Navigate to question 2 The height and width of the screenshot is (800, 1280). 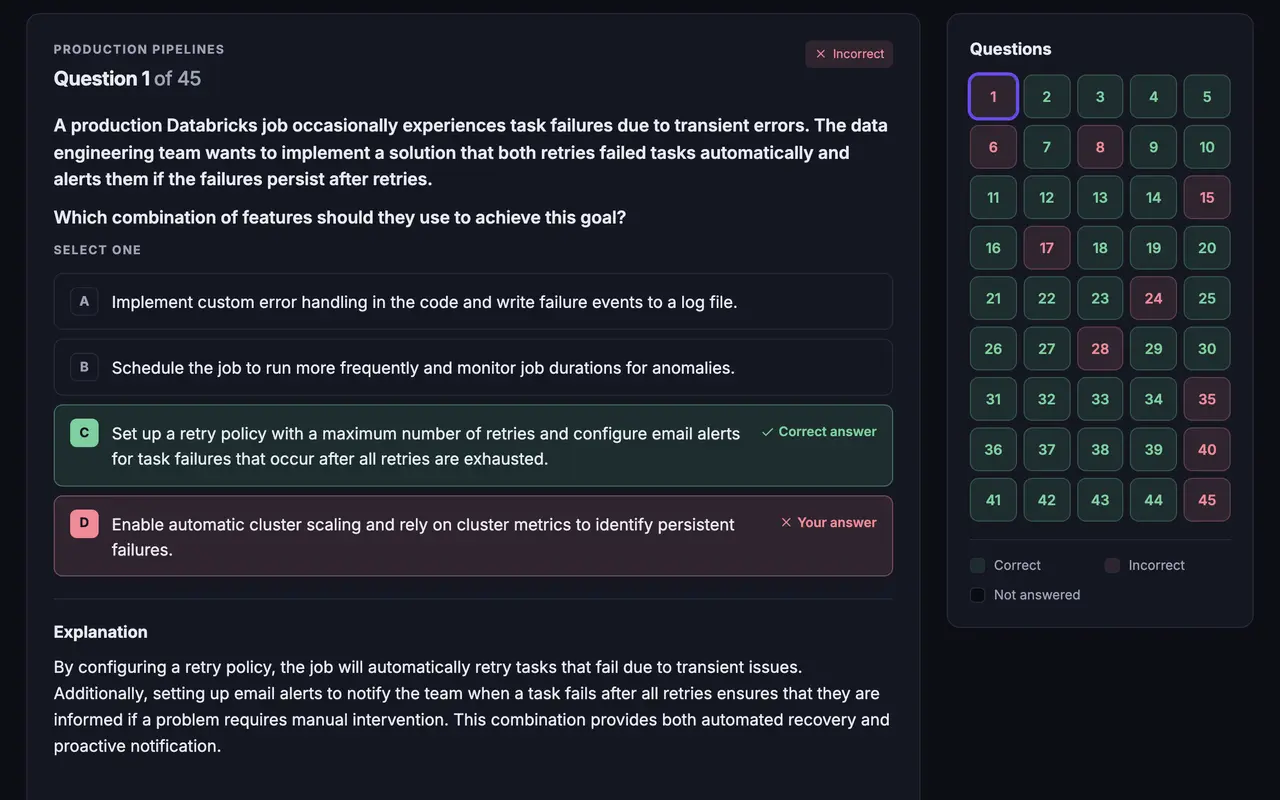[1047, 97]
